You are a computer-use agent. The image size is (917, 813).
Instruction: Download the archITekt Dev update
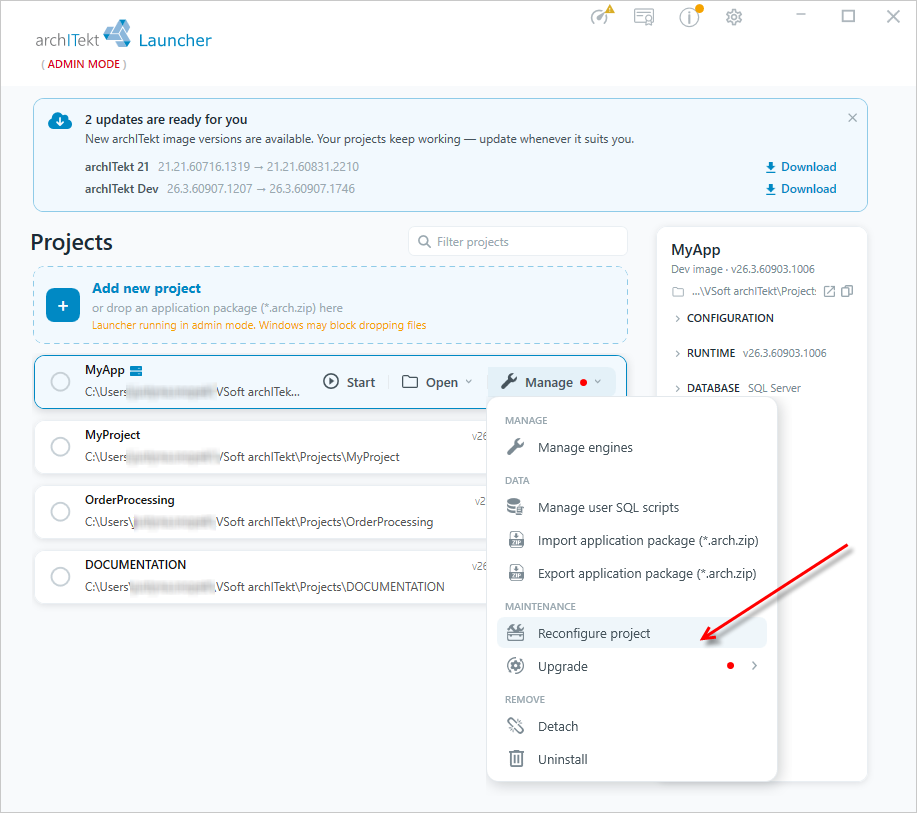[801, 189]
